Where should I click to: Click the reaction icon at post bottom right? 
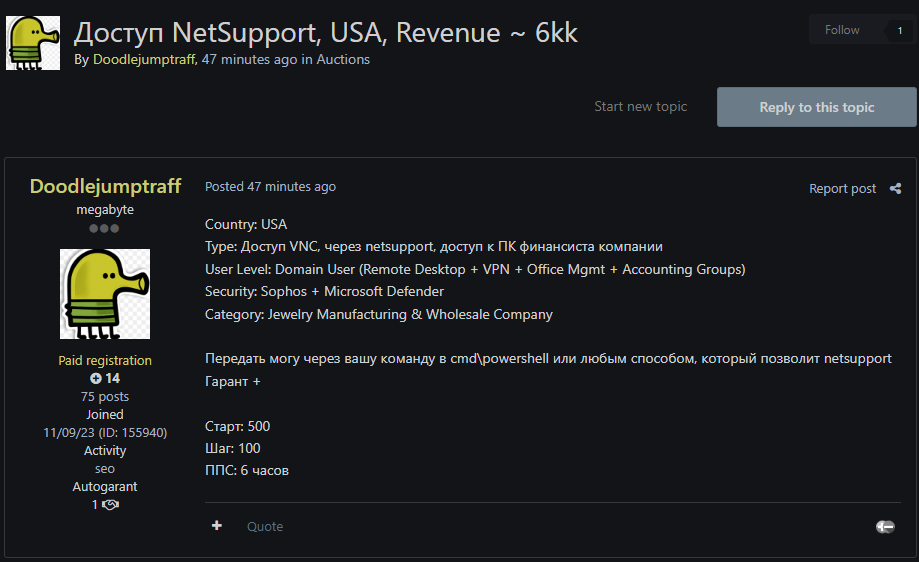tap(885, 527)
